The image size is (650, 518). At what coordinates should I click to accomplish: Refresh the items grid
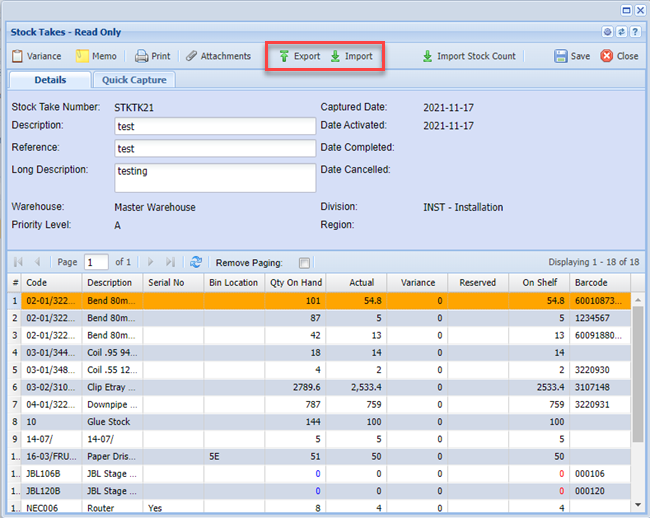click(196, 262)
